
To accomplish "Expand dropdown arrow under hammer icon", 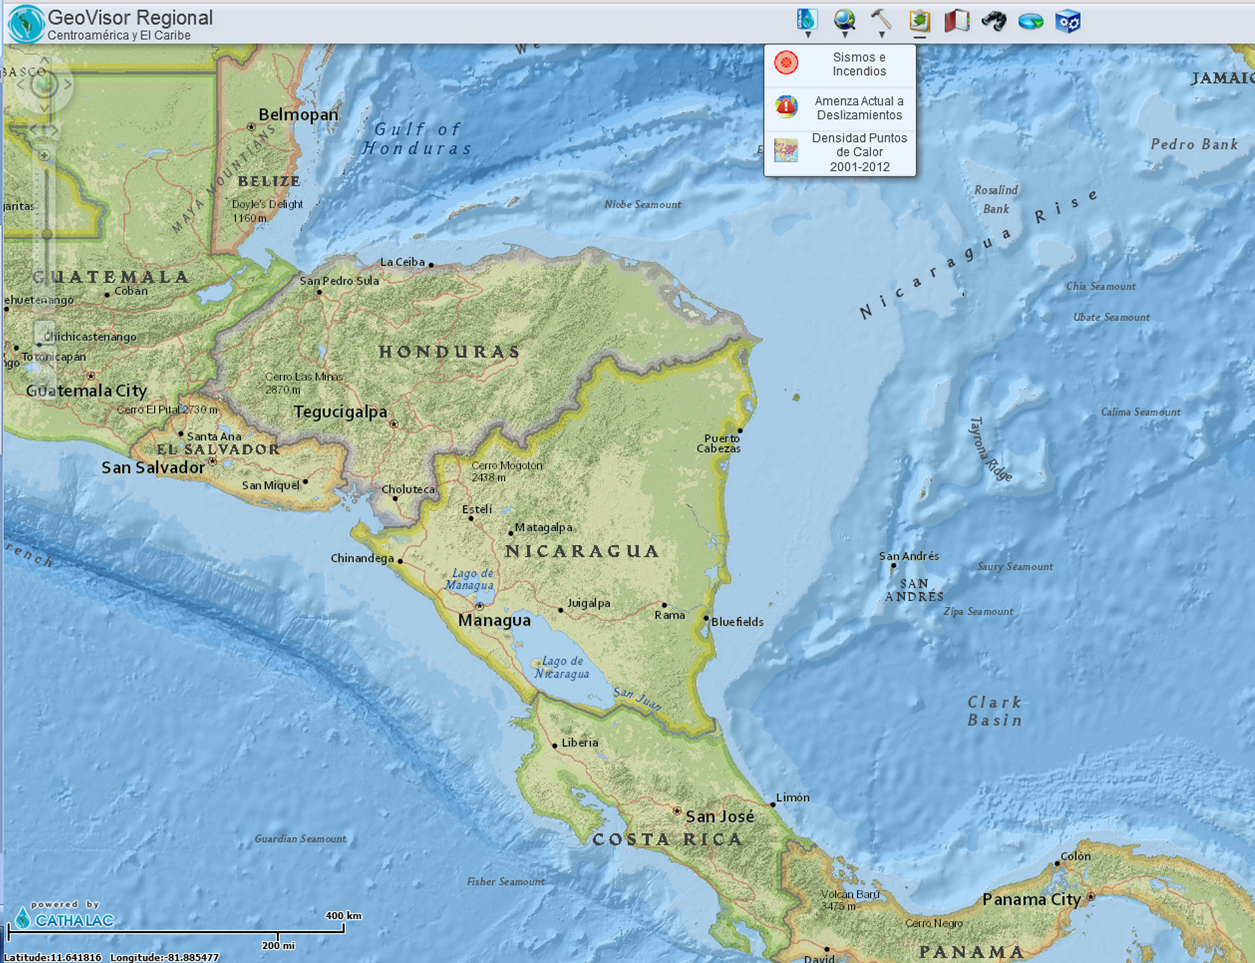I will (882, 36).
